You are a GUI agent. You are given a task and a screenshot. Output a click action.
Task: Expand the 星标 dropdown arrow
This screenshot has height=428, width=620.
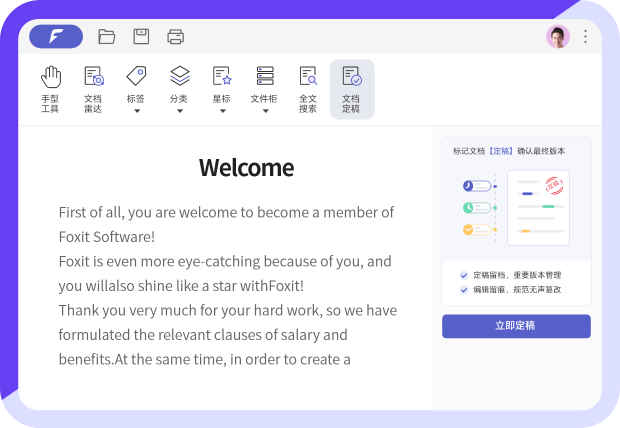[x=223, y=111]
